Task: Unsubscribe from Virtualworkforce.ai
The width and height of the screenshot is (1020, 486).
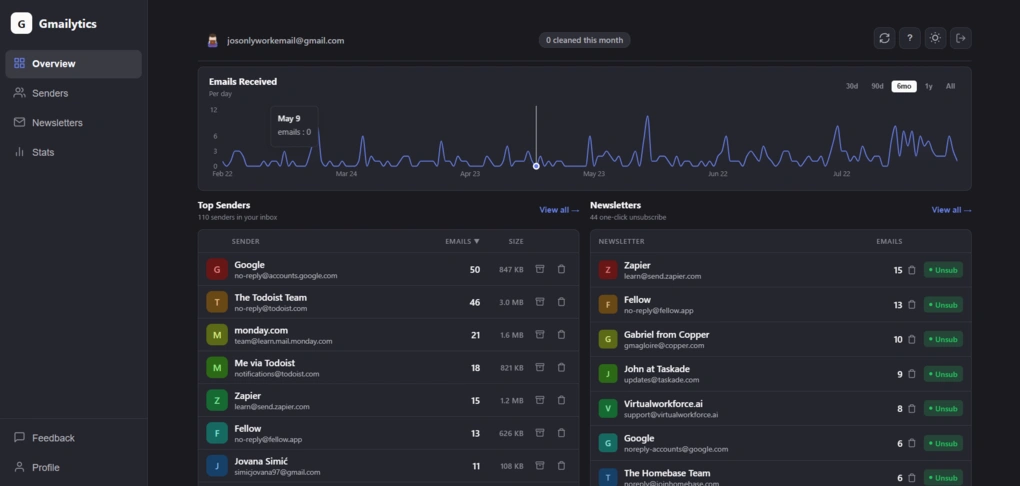Action: click(x=943, y=409)
